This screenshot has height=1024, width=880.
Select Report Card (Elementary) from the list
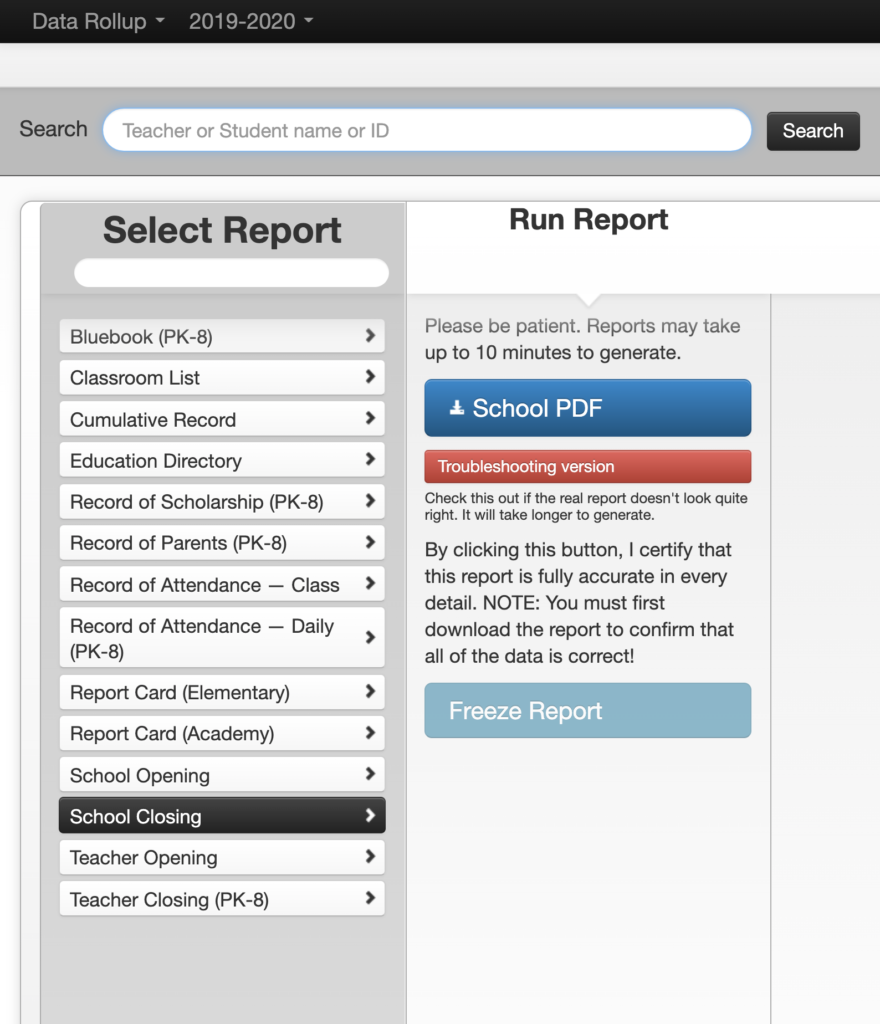pos(222,692)
